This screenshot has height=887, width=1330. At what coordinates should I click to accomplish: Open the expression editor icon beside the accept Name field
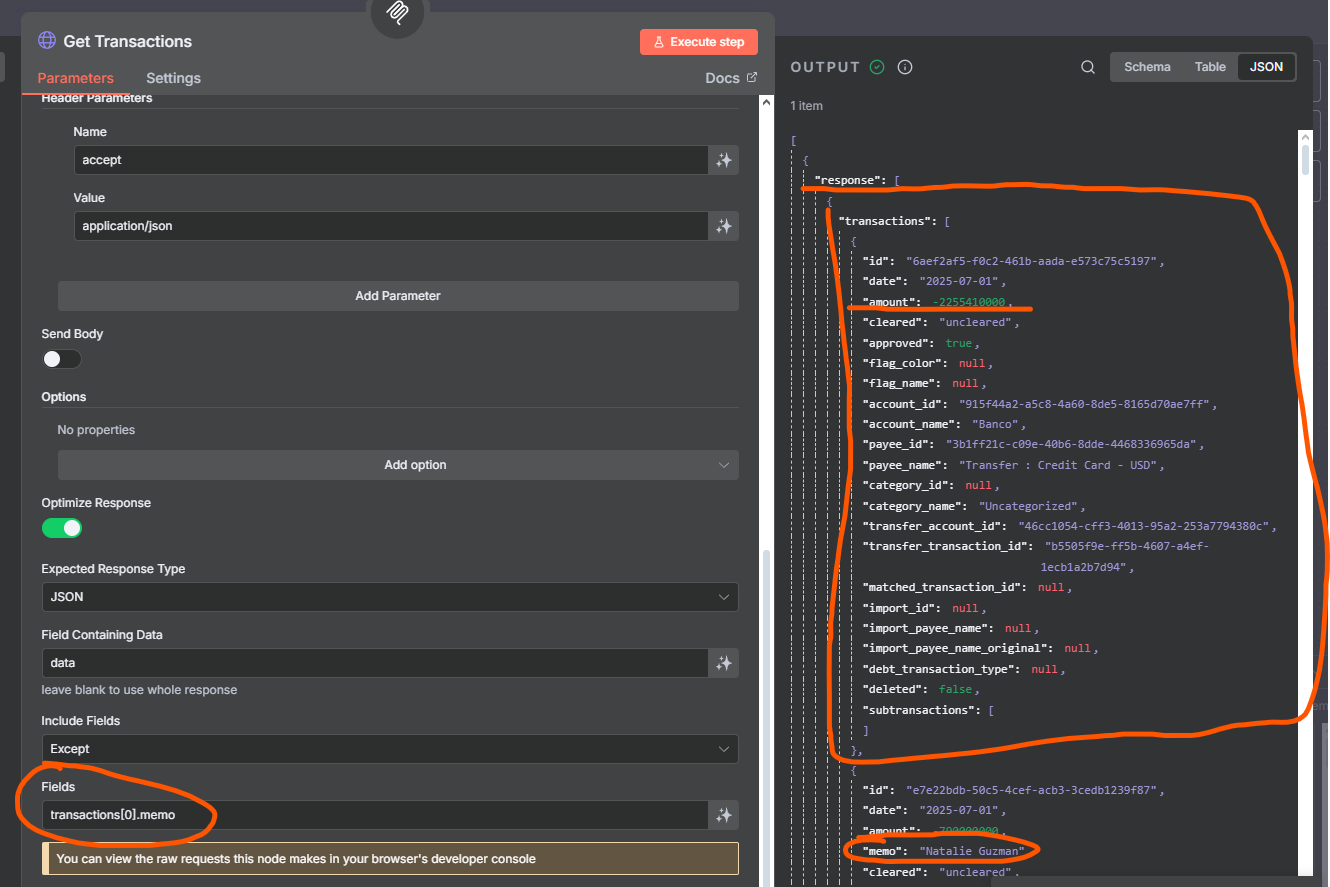pyautogui.click(x=724, y=159)
